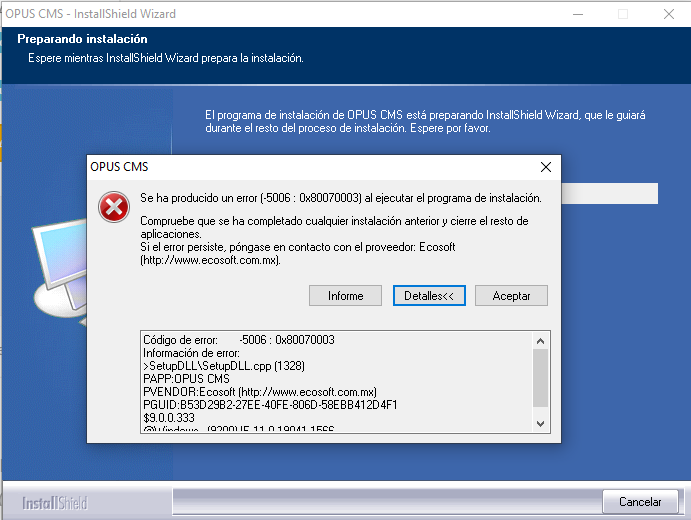
Task: Open the error report with Informe
Action: pos(345,296)
